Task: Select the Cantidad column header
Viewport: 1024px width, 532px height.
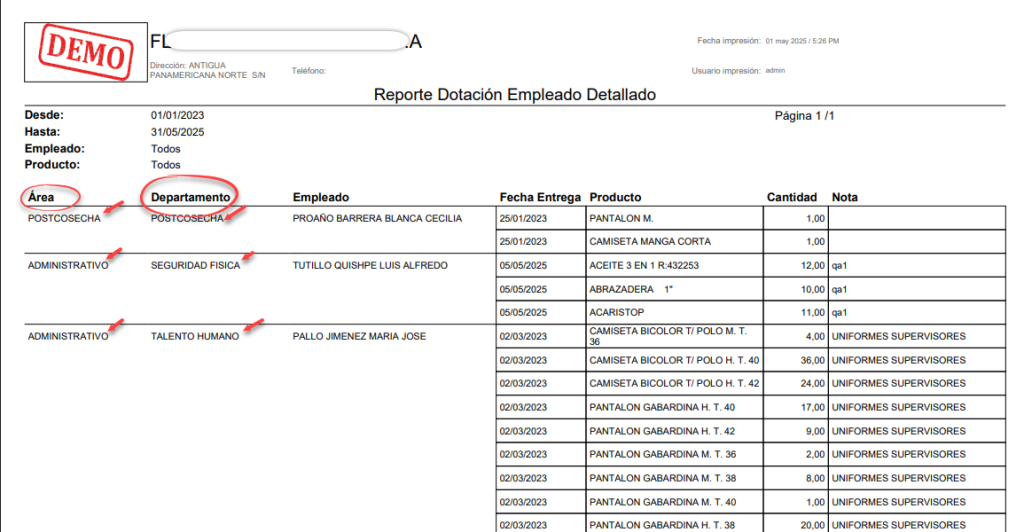Action: [x=792, y=197]
